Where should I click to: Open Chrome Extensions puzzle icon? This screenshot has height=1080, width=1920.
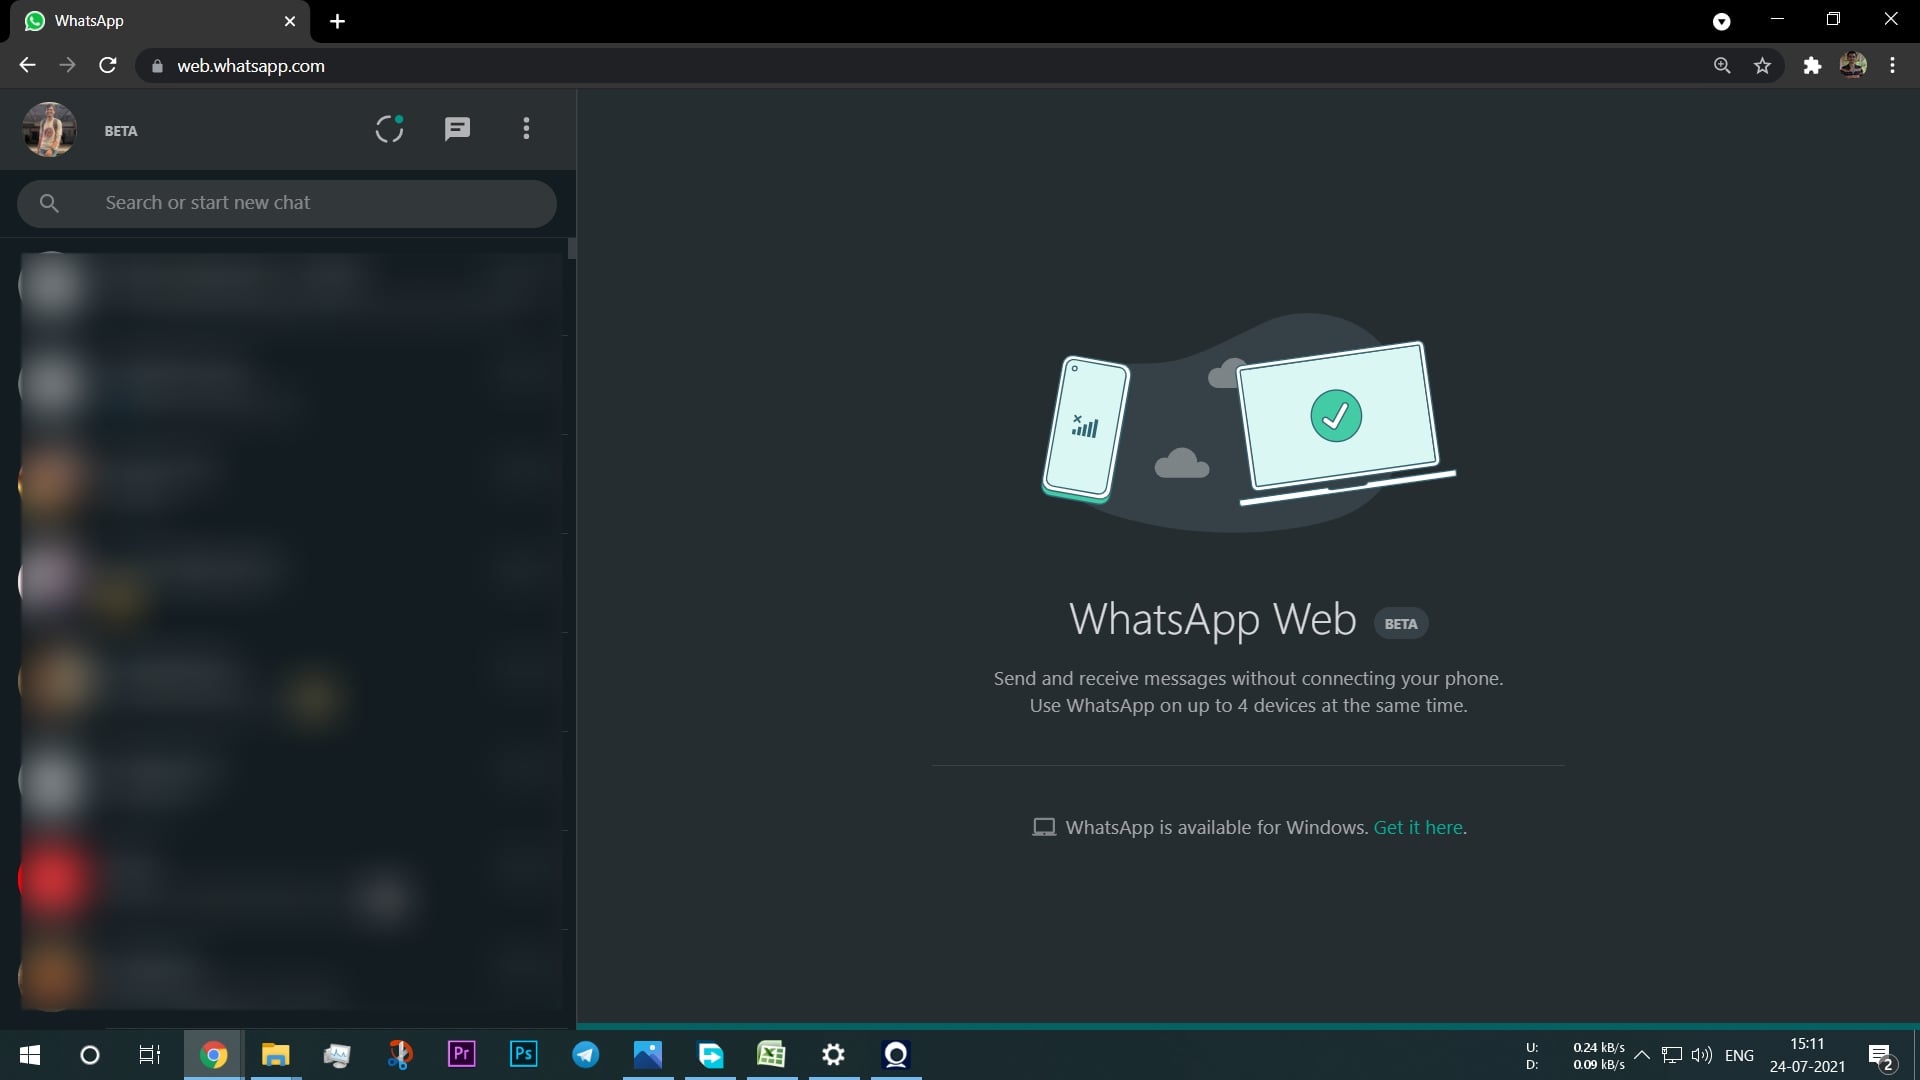[x=1812, y=66]
